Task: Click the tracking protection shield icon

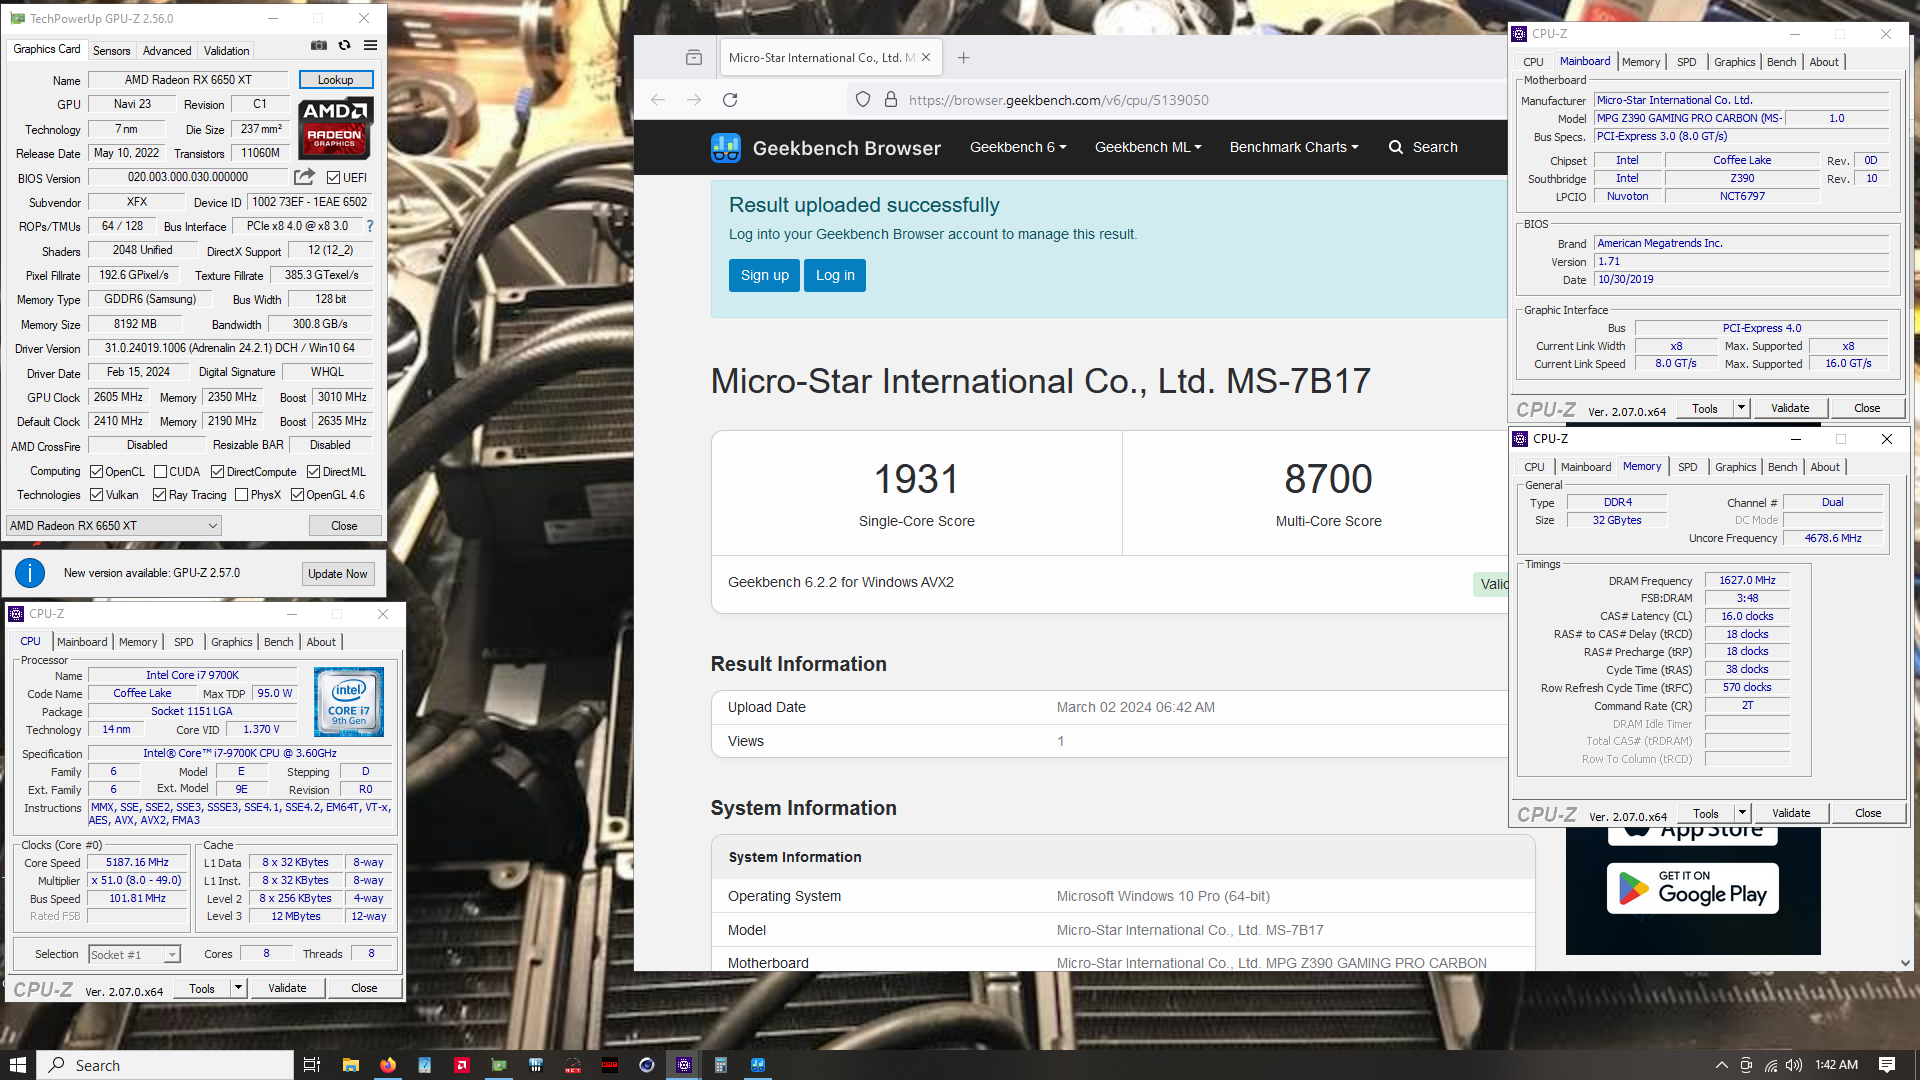Action: 863,100
